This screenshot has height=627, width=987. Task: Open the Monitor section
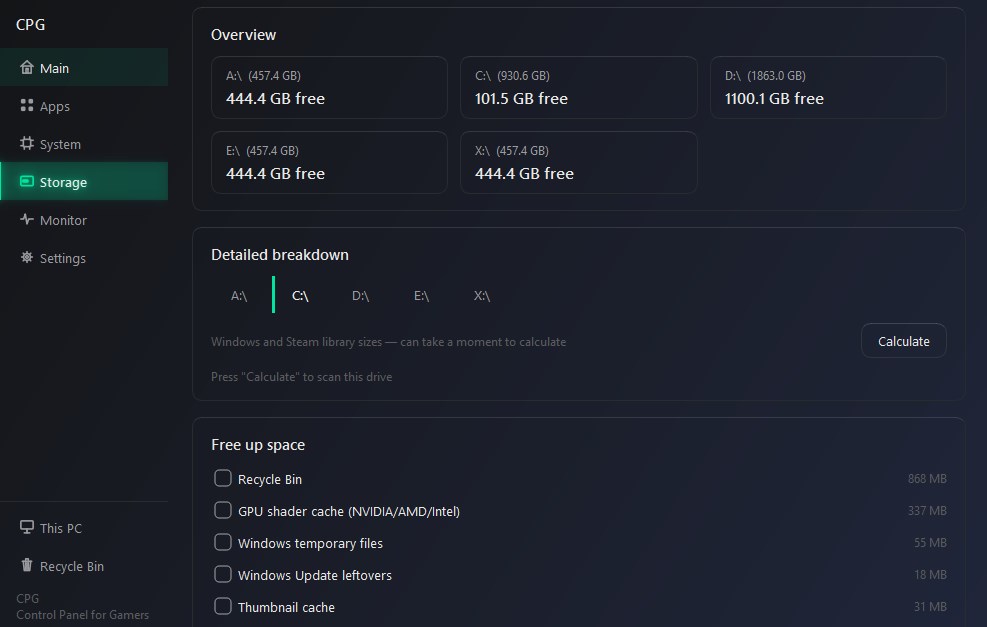click(x=63, y=220)
